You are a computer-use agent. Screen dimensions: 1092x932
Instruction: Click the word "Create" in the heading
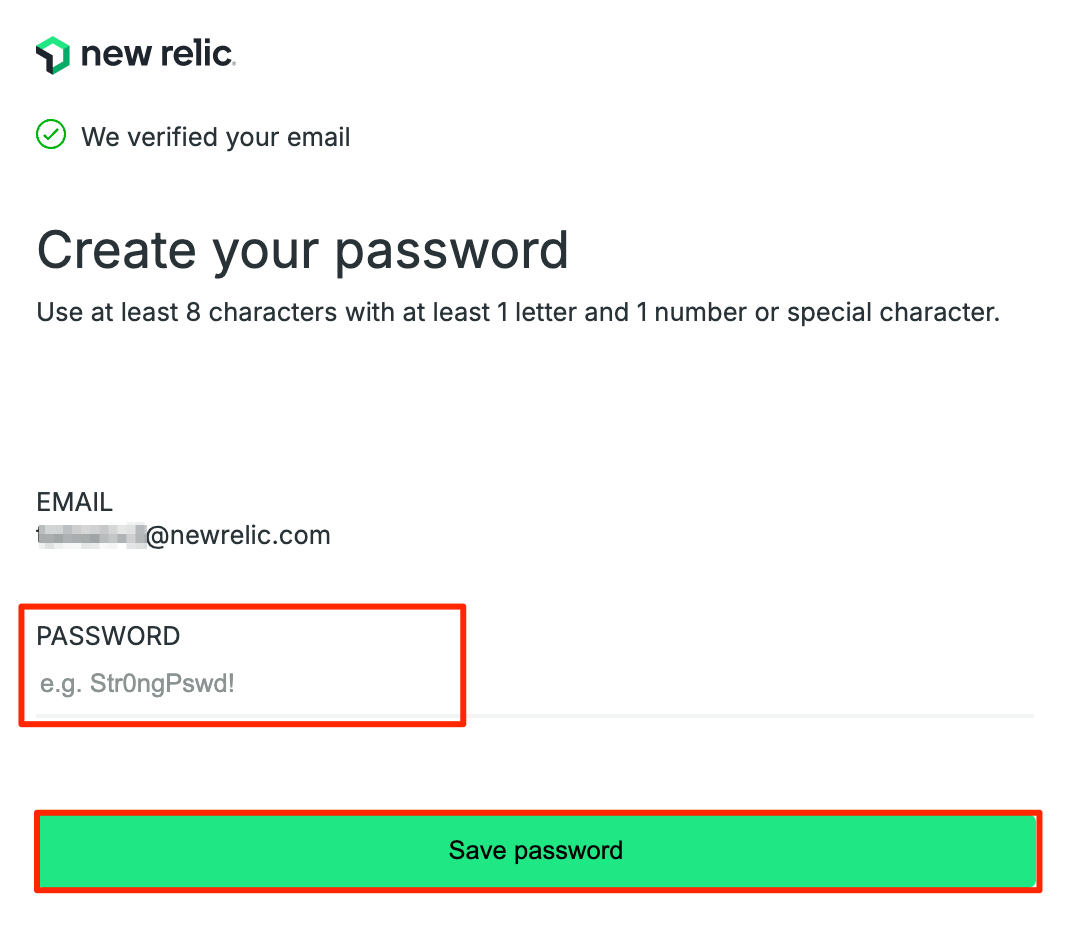click(116, 250)
